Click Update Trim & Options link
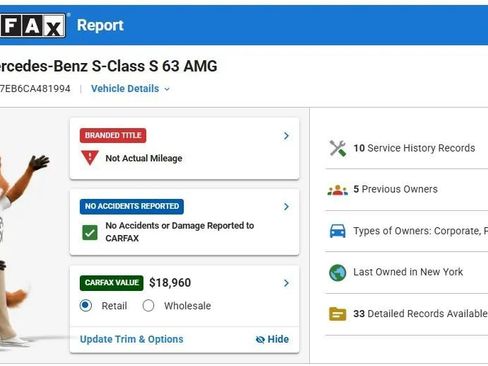 [132, 339]
